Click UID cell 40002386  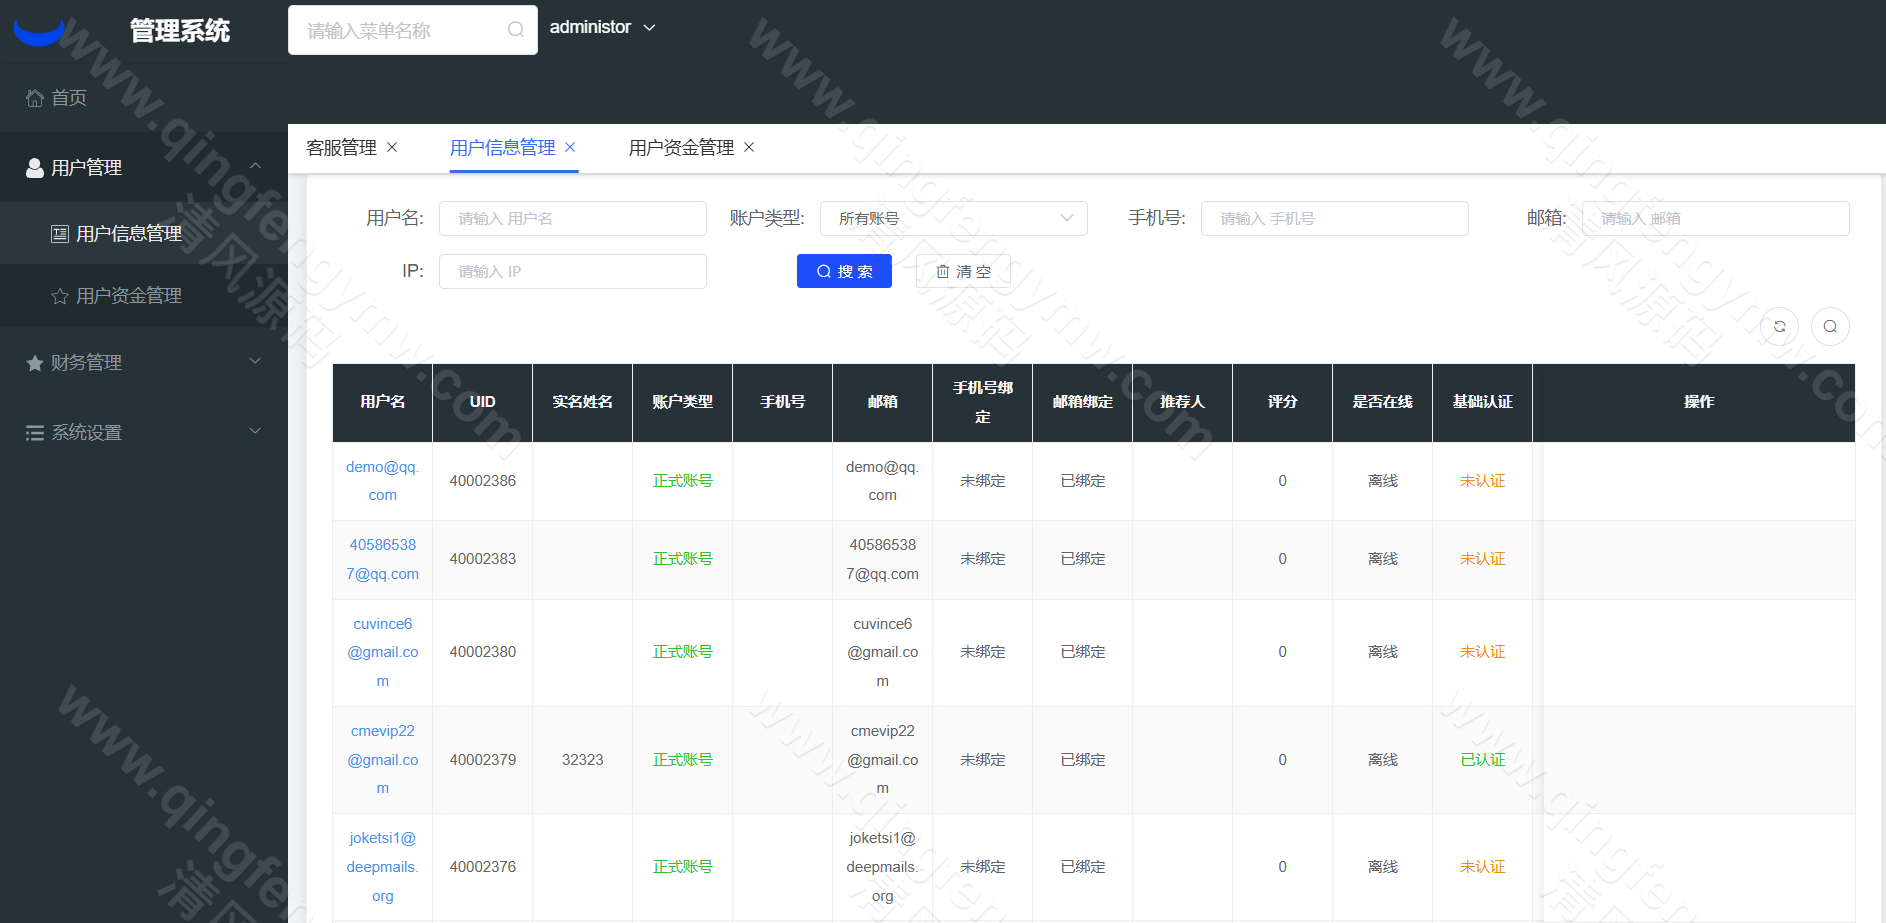coord(483,481)
